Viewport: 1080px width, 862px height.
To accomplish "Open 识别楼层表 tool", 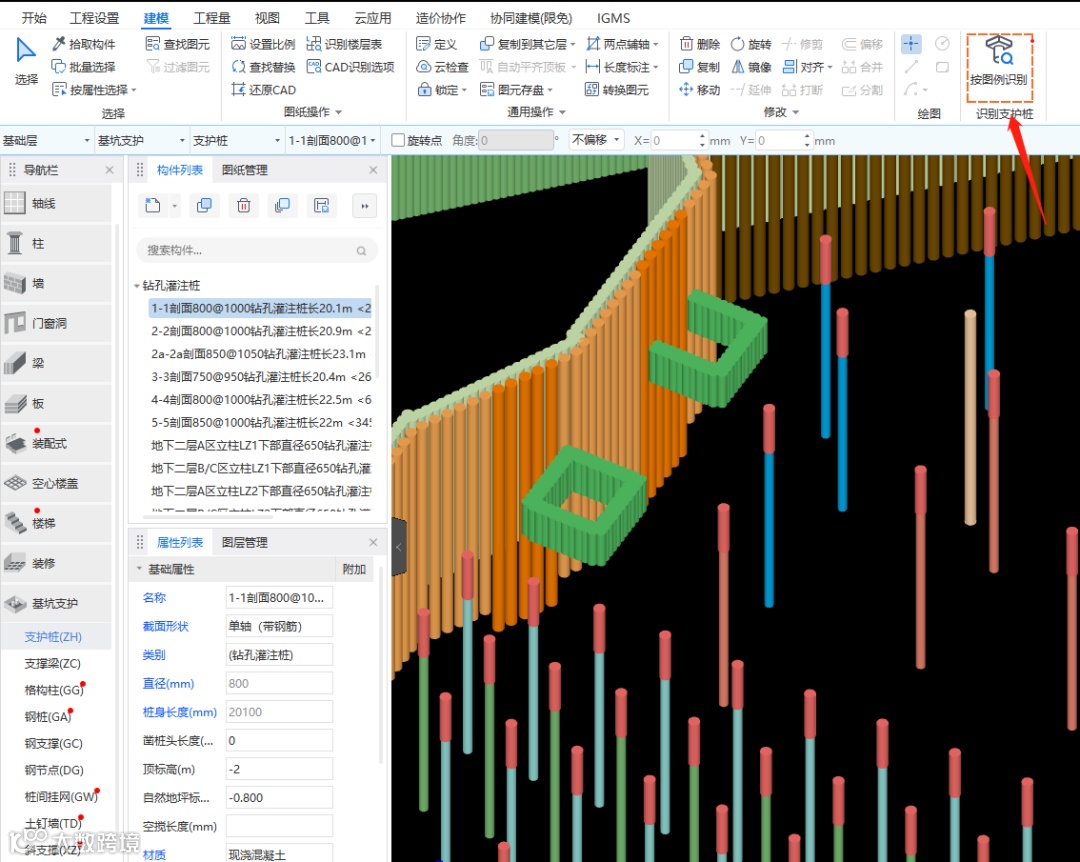I will (x=344, y=44).
